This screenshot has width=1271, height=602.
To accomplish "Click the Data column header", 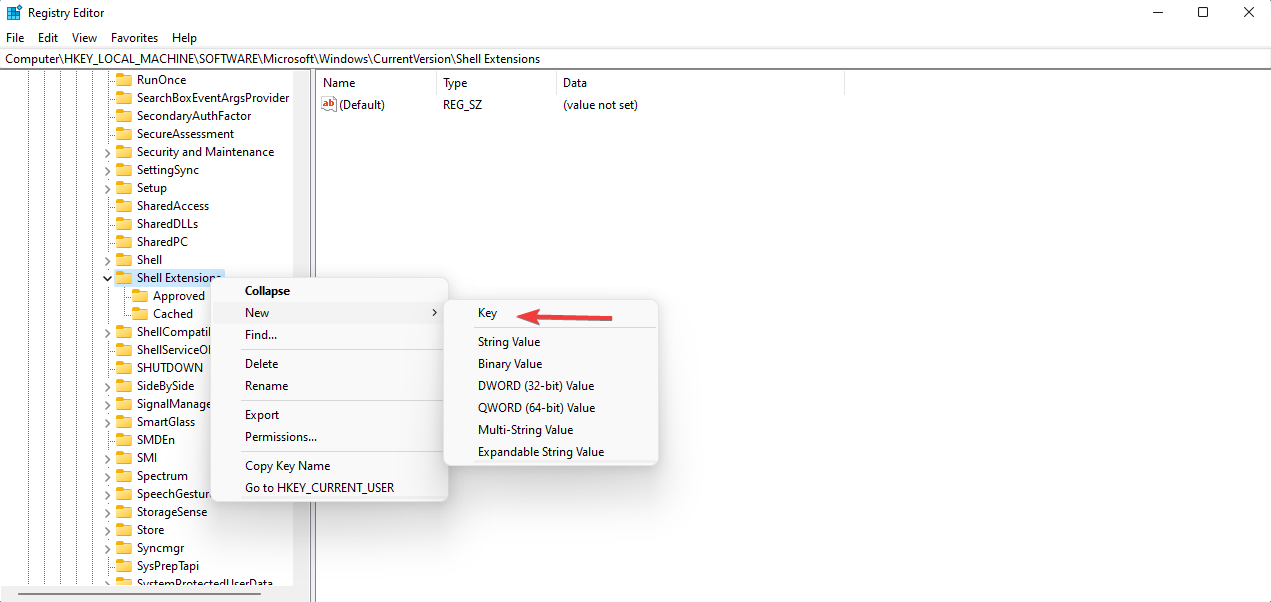I will (700, 83).
